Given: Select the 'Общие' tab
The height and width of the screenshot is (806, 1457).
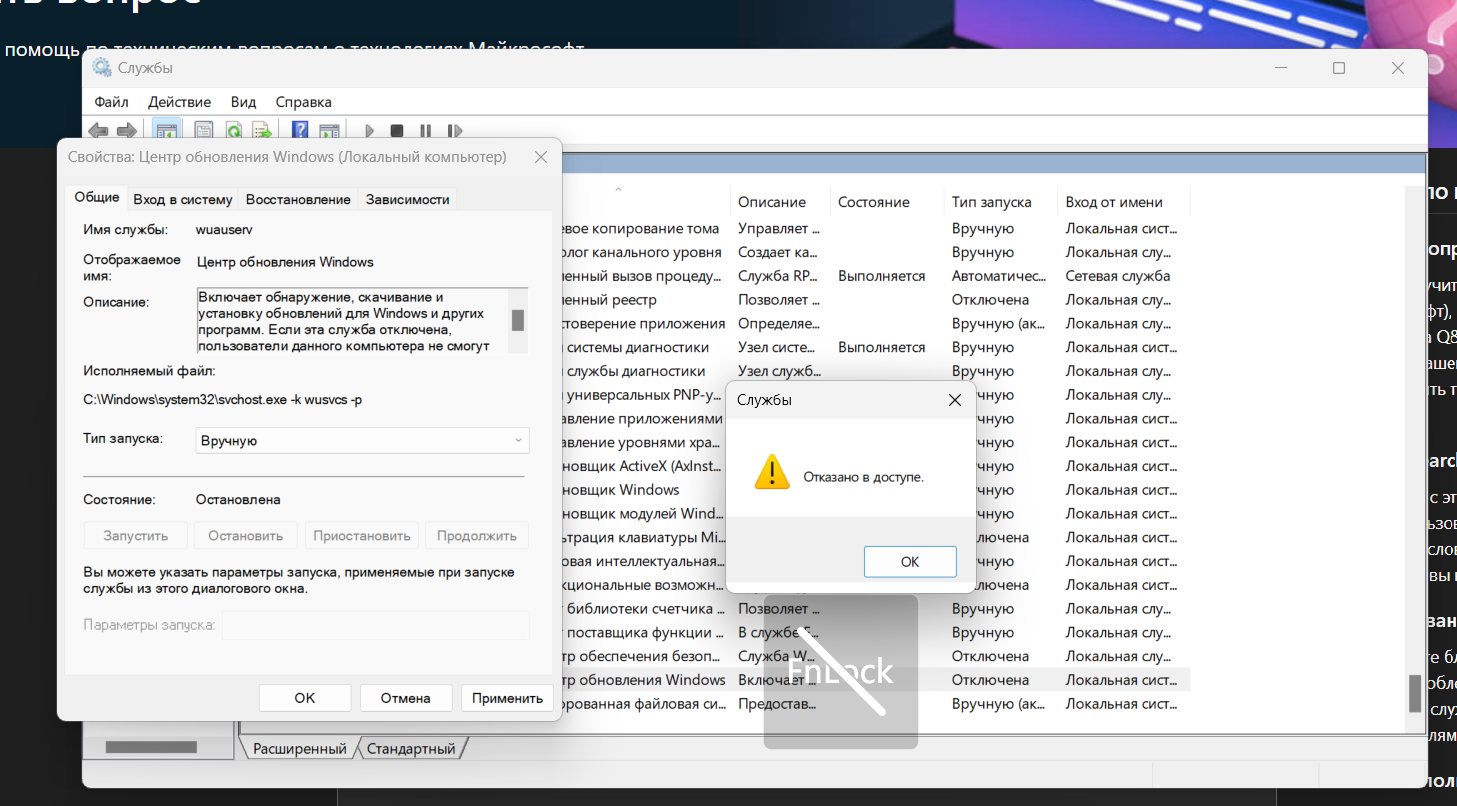Looking at the screenshot, I should (97, 198).
